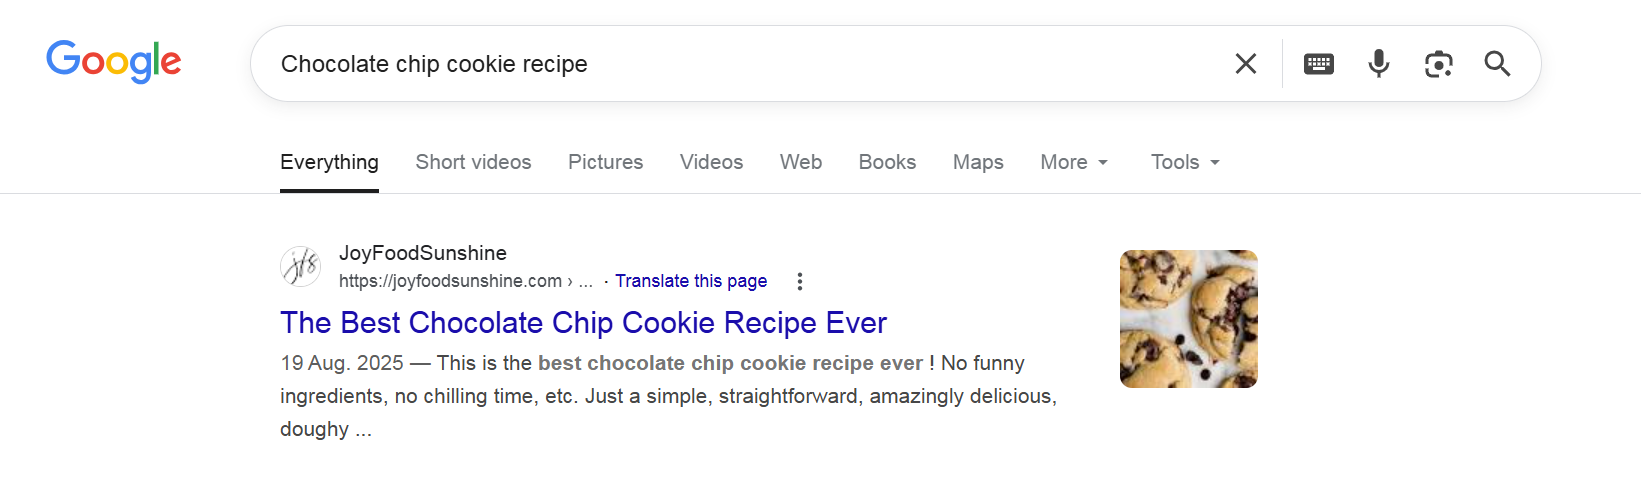Open The Best Chocolate Chip Cookie Recipe link

[583, 323]
